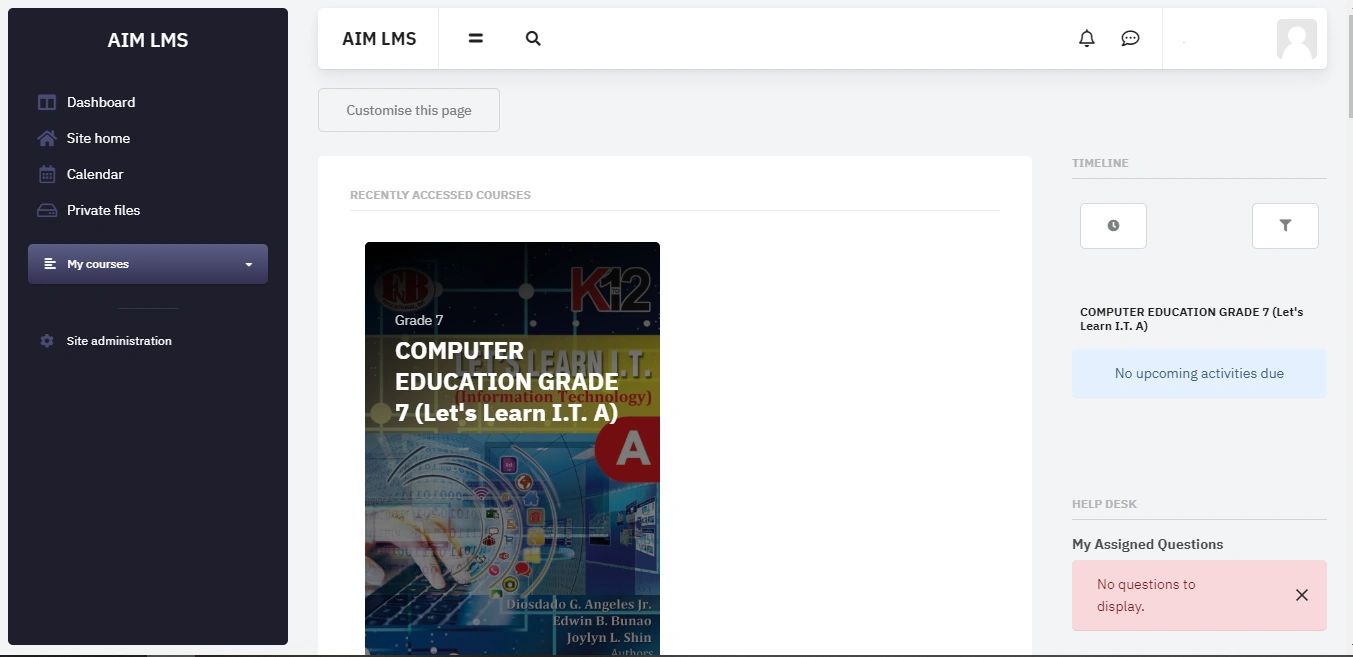The height and width of the screenshot is (657, 1353).
Task: Open the Computer Education Grade 7 course title
Action: point(507,382)
